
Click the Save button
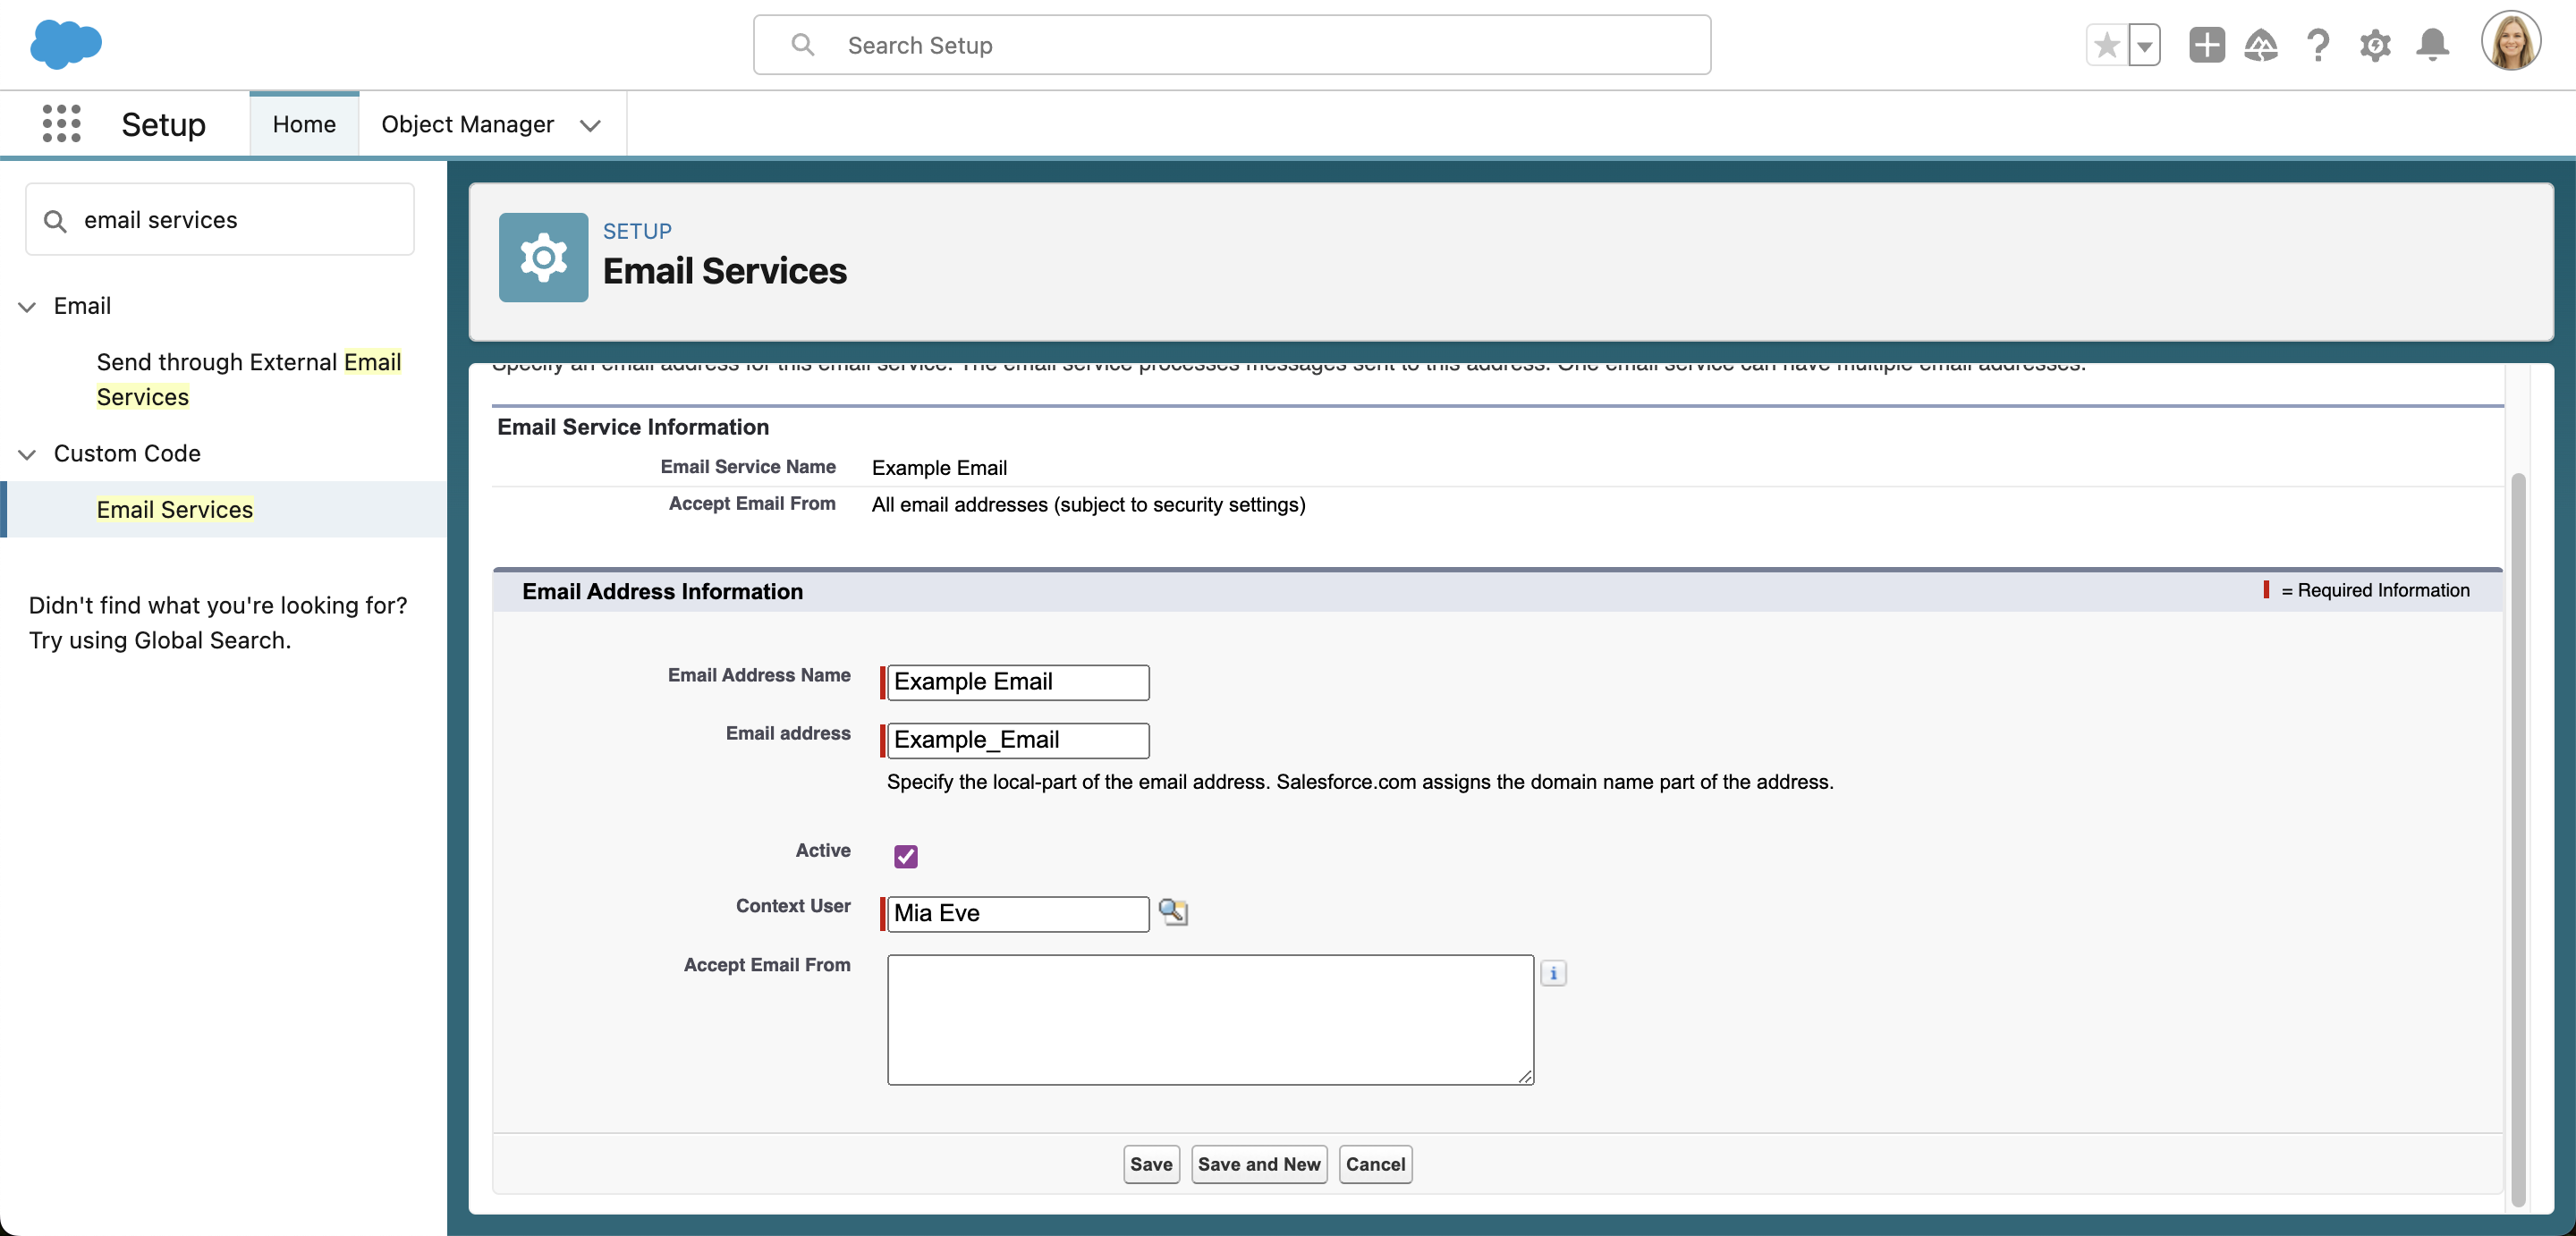1150,1164
